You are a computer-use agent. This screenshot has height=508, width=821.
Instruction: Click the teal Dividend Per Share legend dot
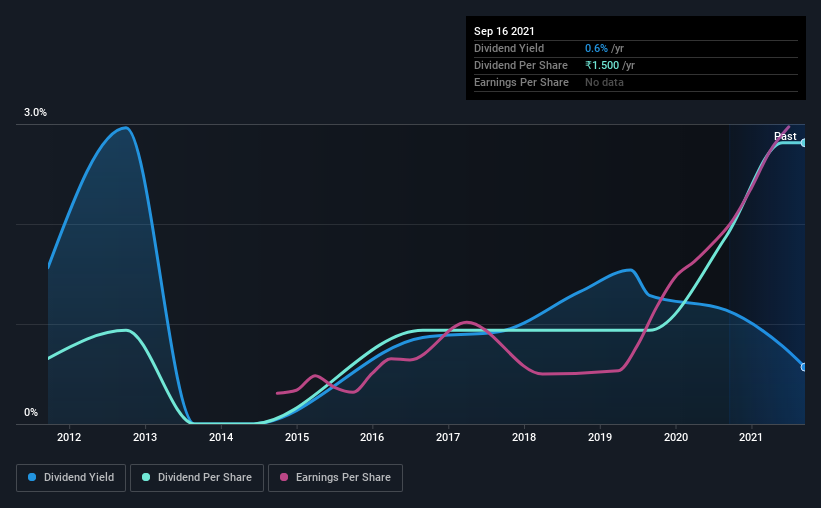click(146, 477)
